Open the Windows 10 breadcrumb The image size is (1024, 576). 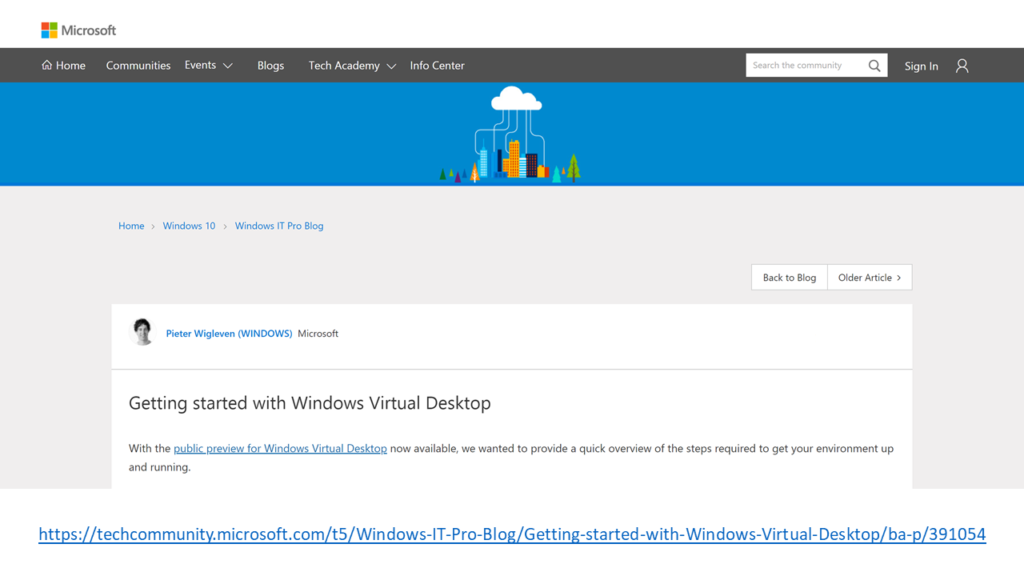(189, 225)
